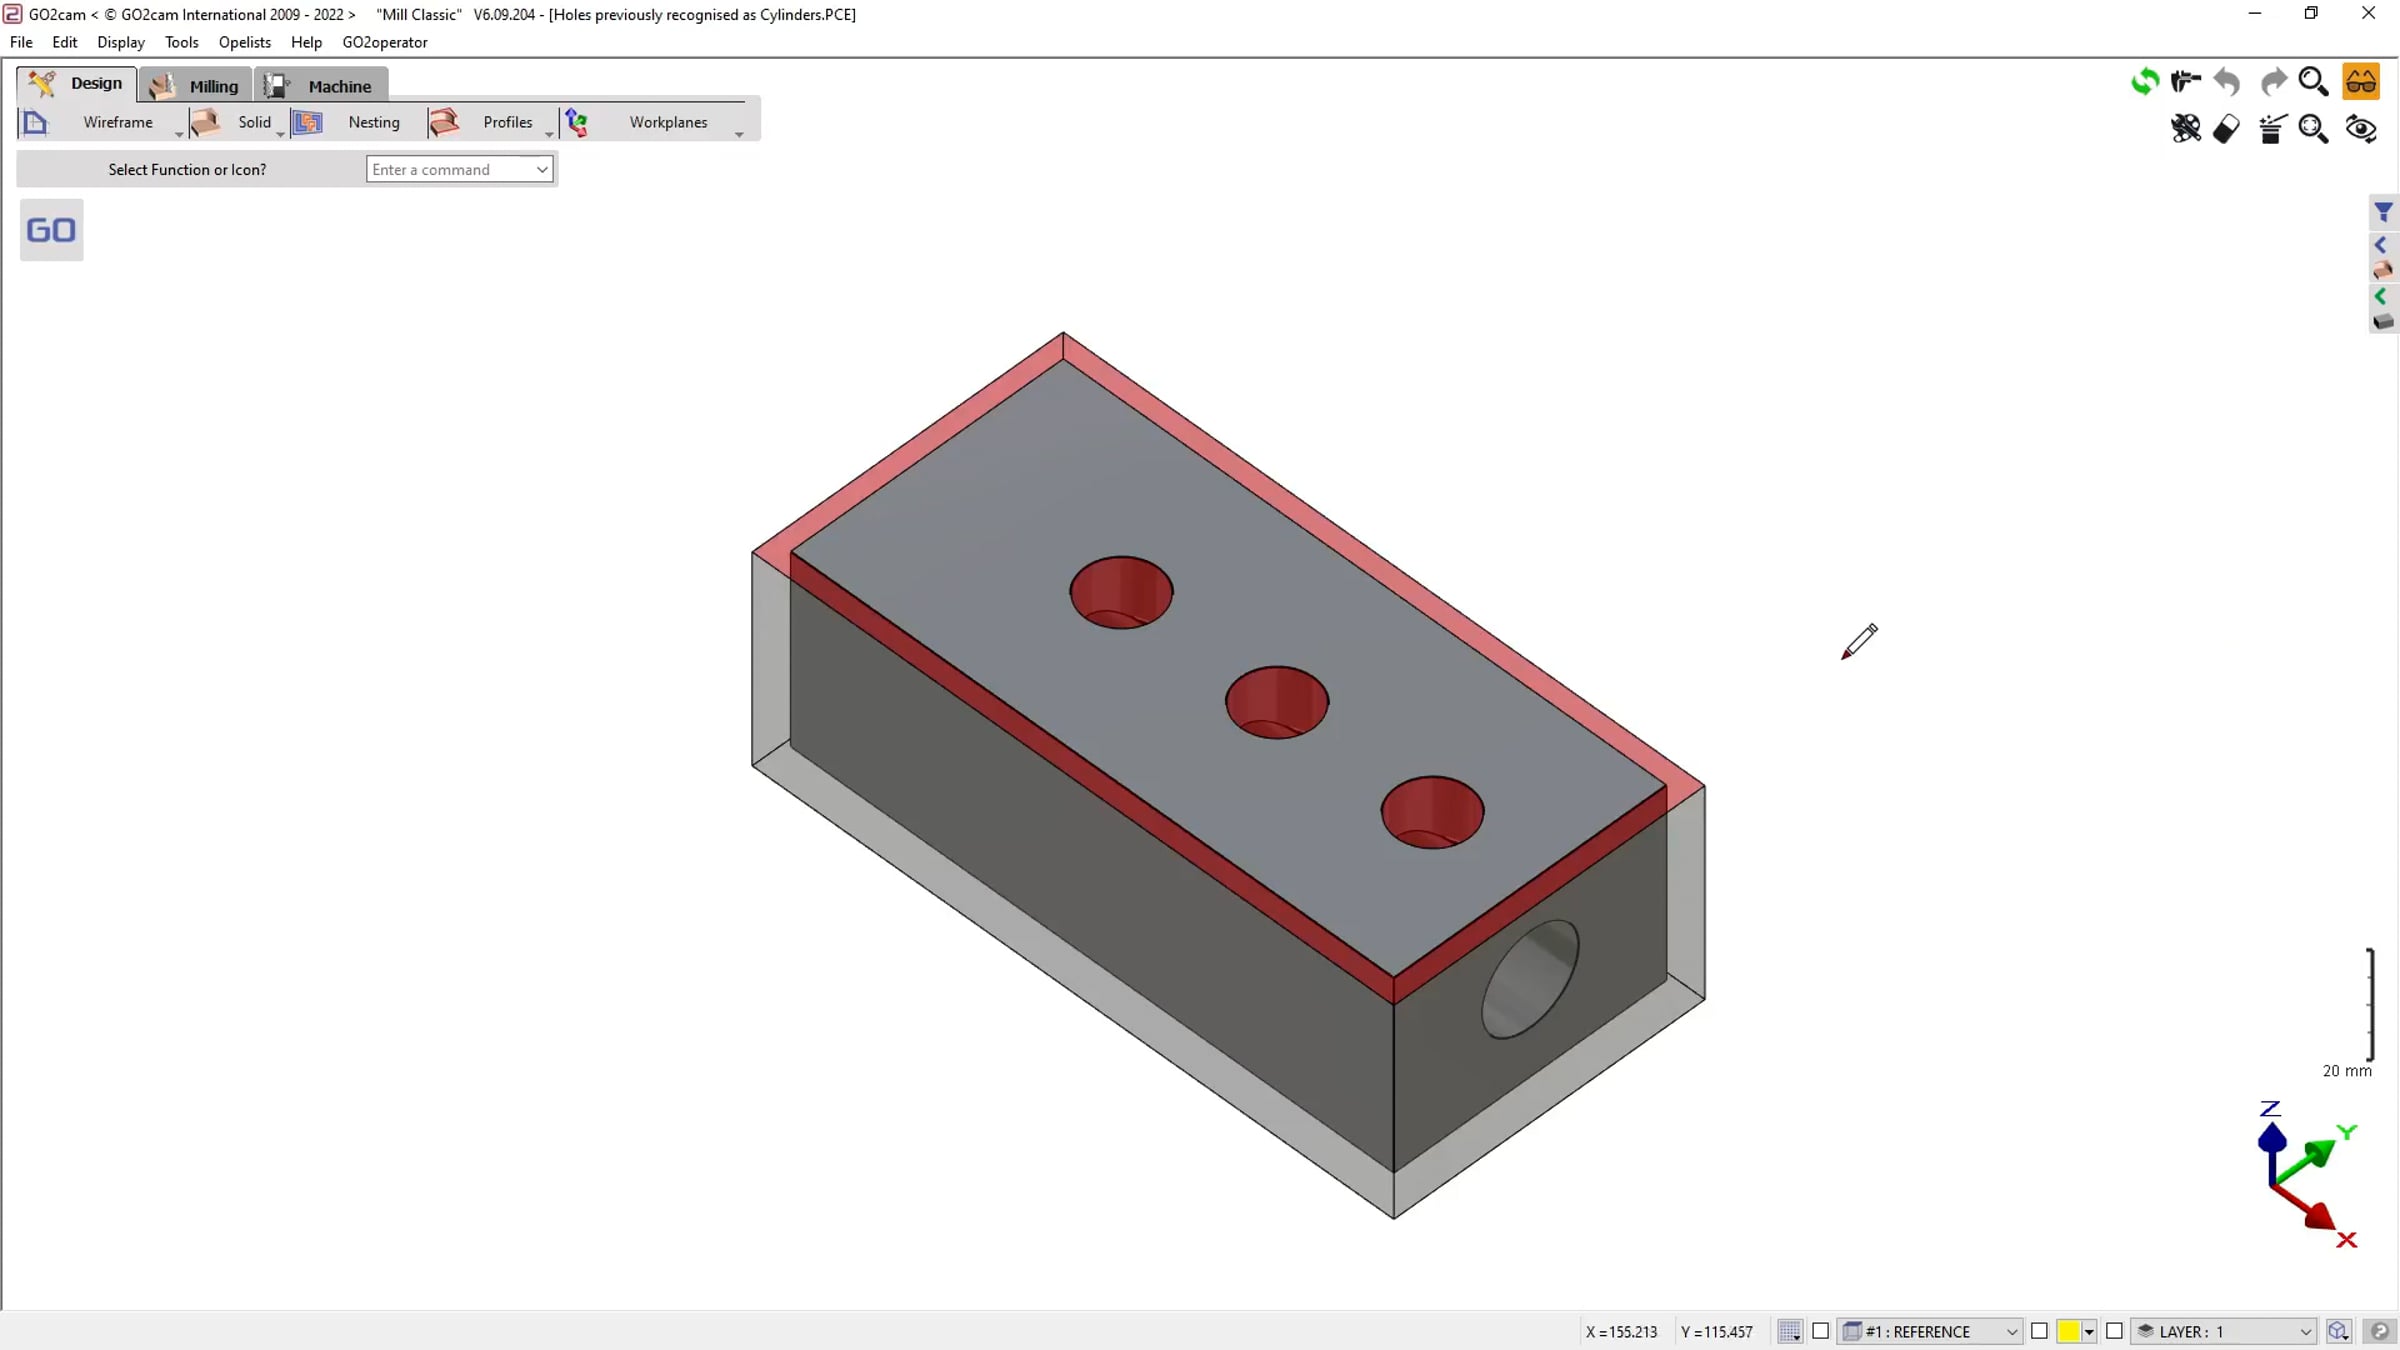The image size is (2400, 1350).
Task: Toggle checkbox before the LAYER dropdown
Action: pyautogui.click(x=2114, y=1331)
